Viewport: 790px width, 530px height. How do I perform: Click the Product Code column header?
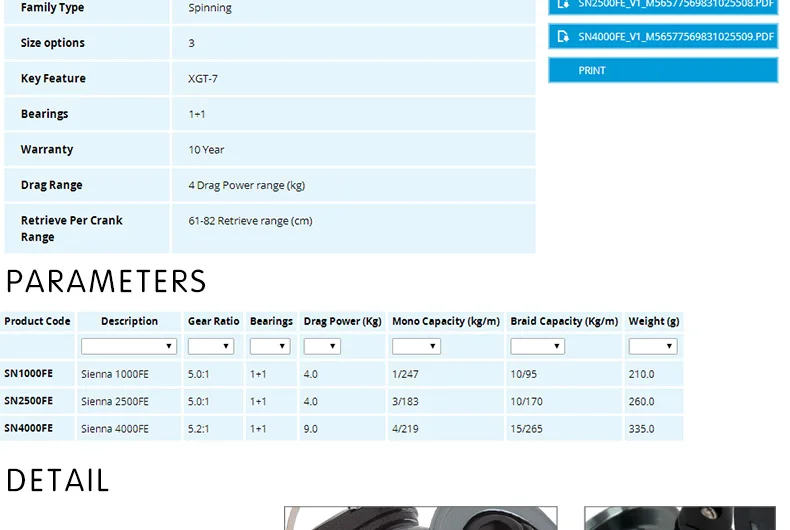pos(37,321)
